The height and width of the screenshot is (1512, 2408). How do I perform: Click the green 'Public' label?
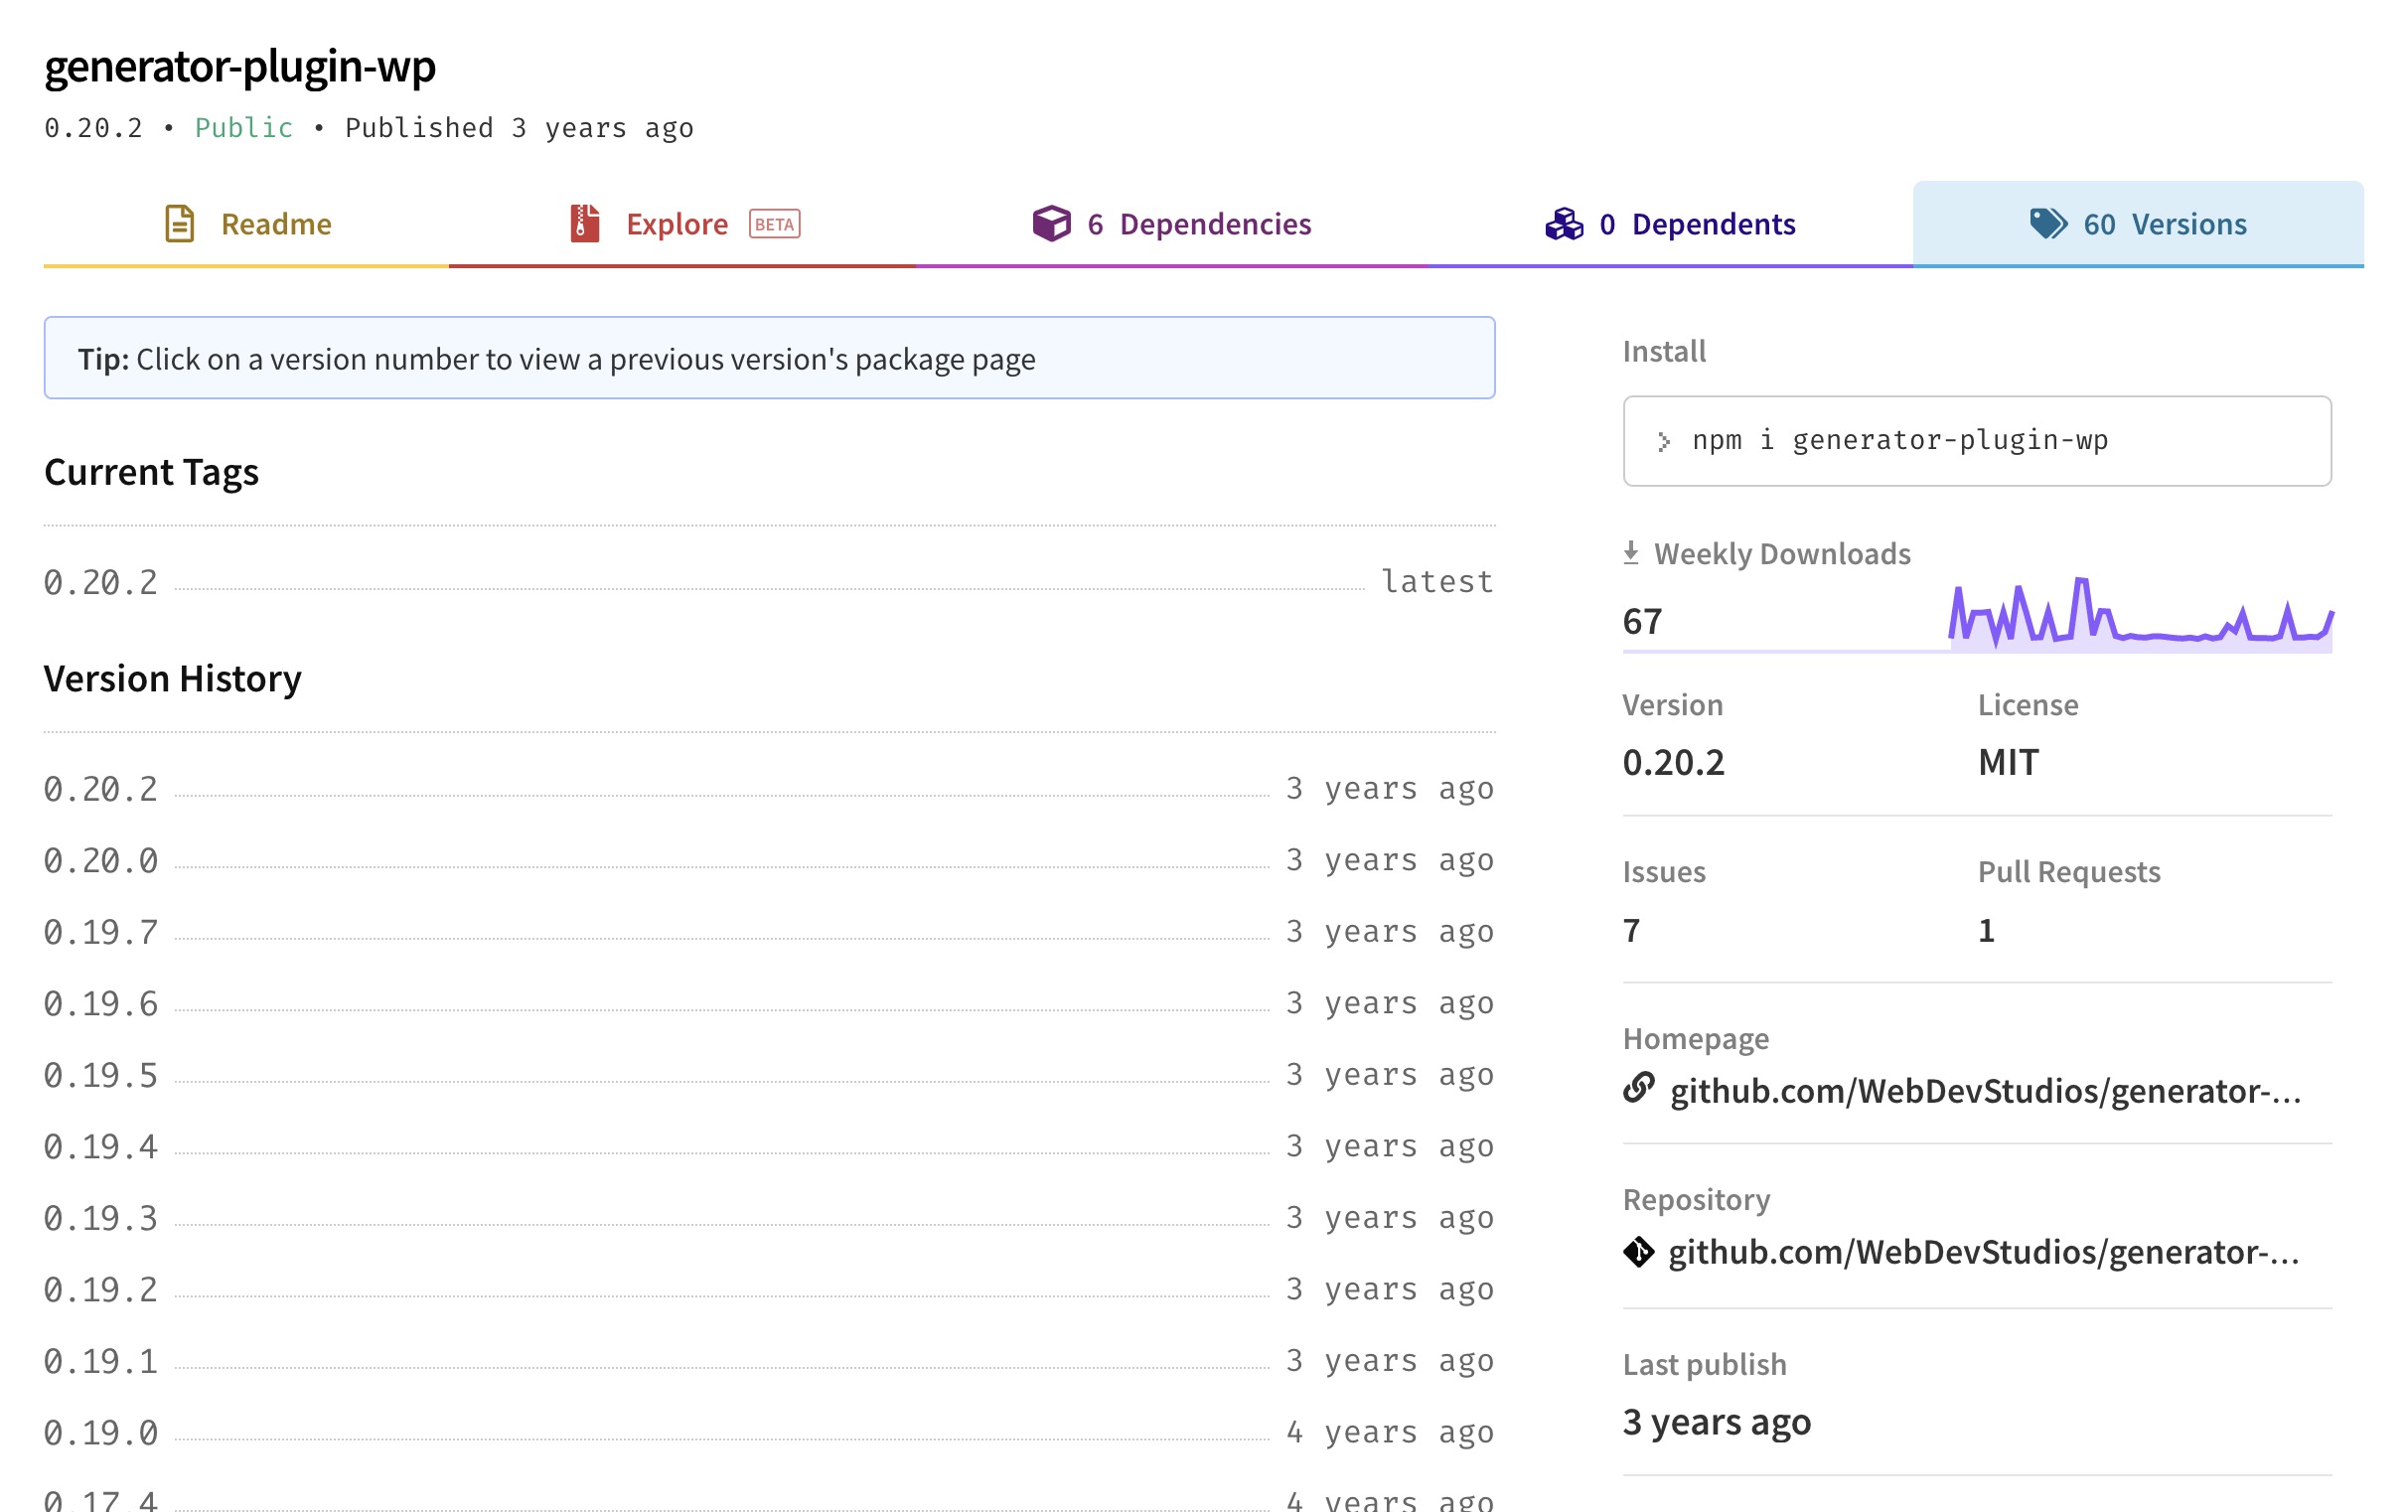pos(244,128)
